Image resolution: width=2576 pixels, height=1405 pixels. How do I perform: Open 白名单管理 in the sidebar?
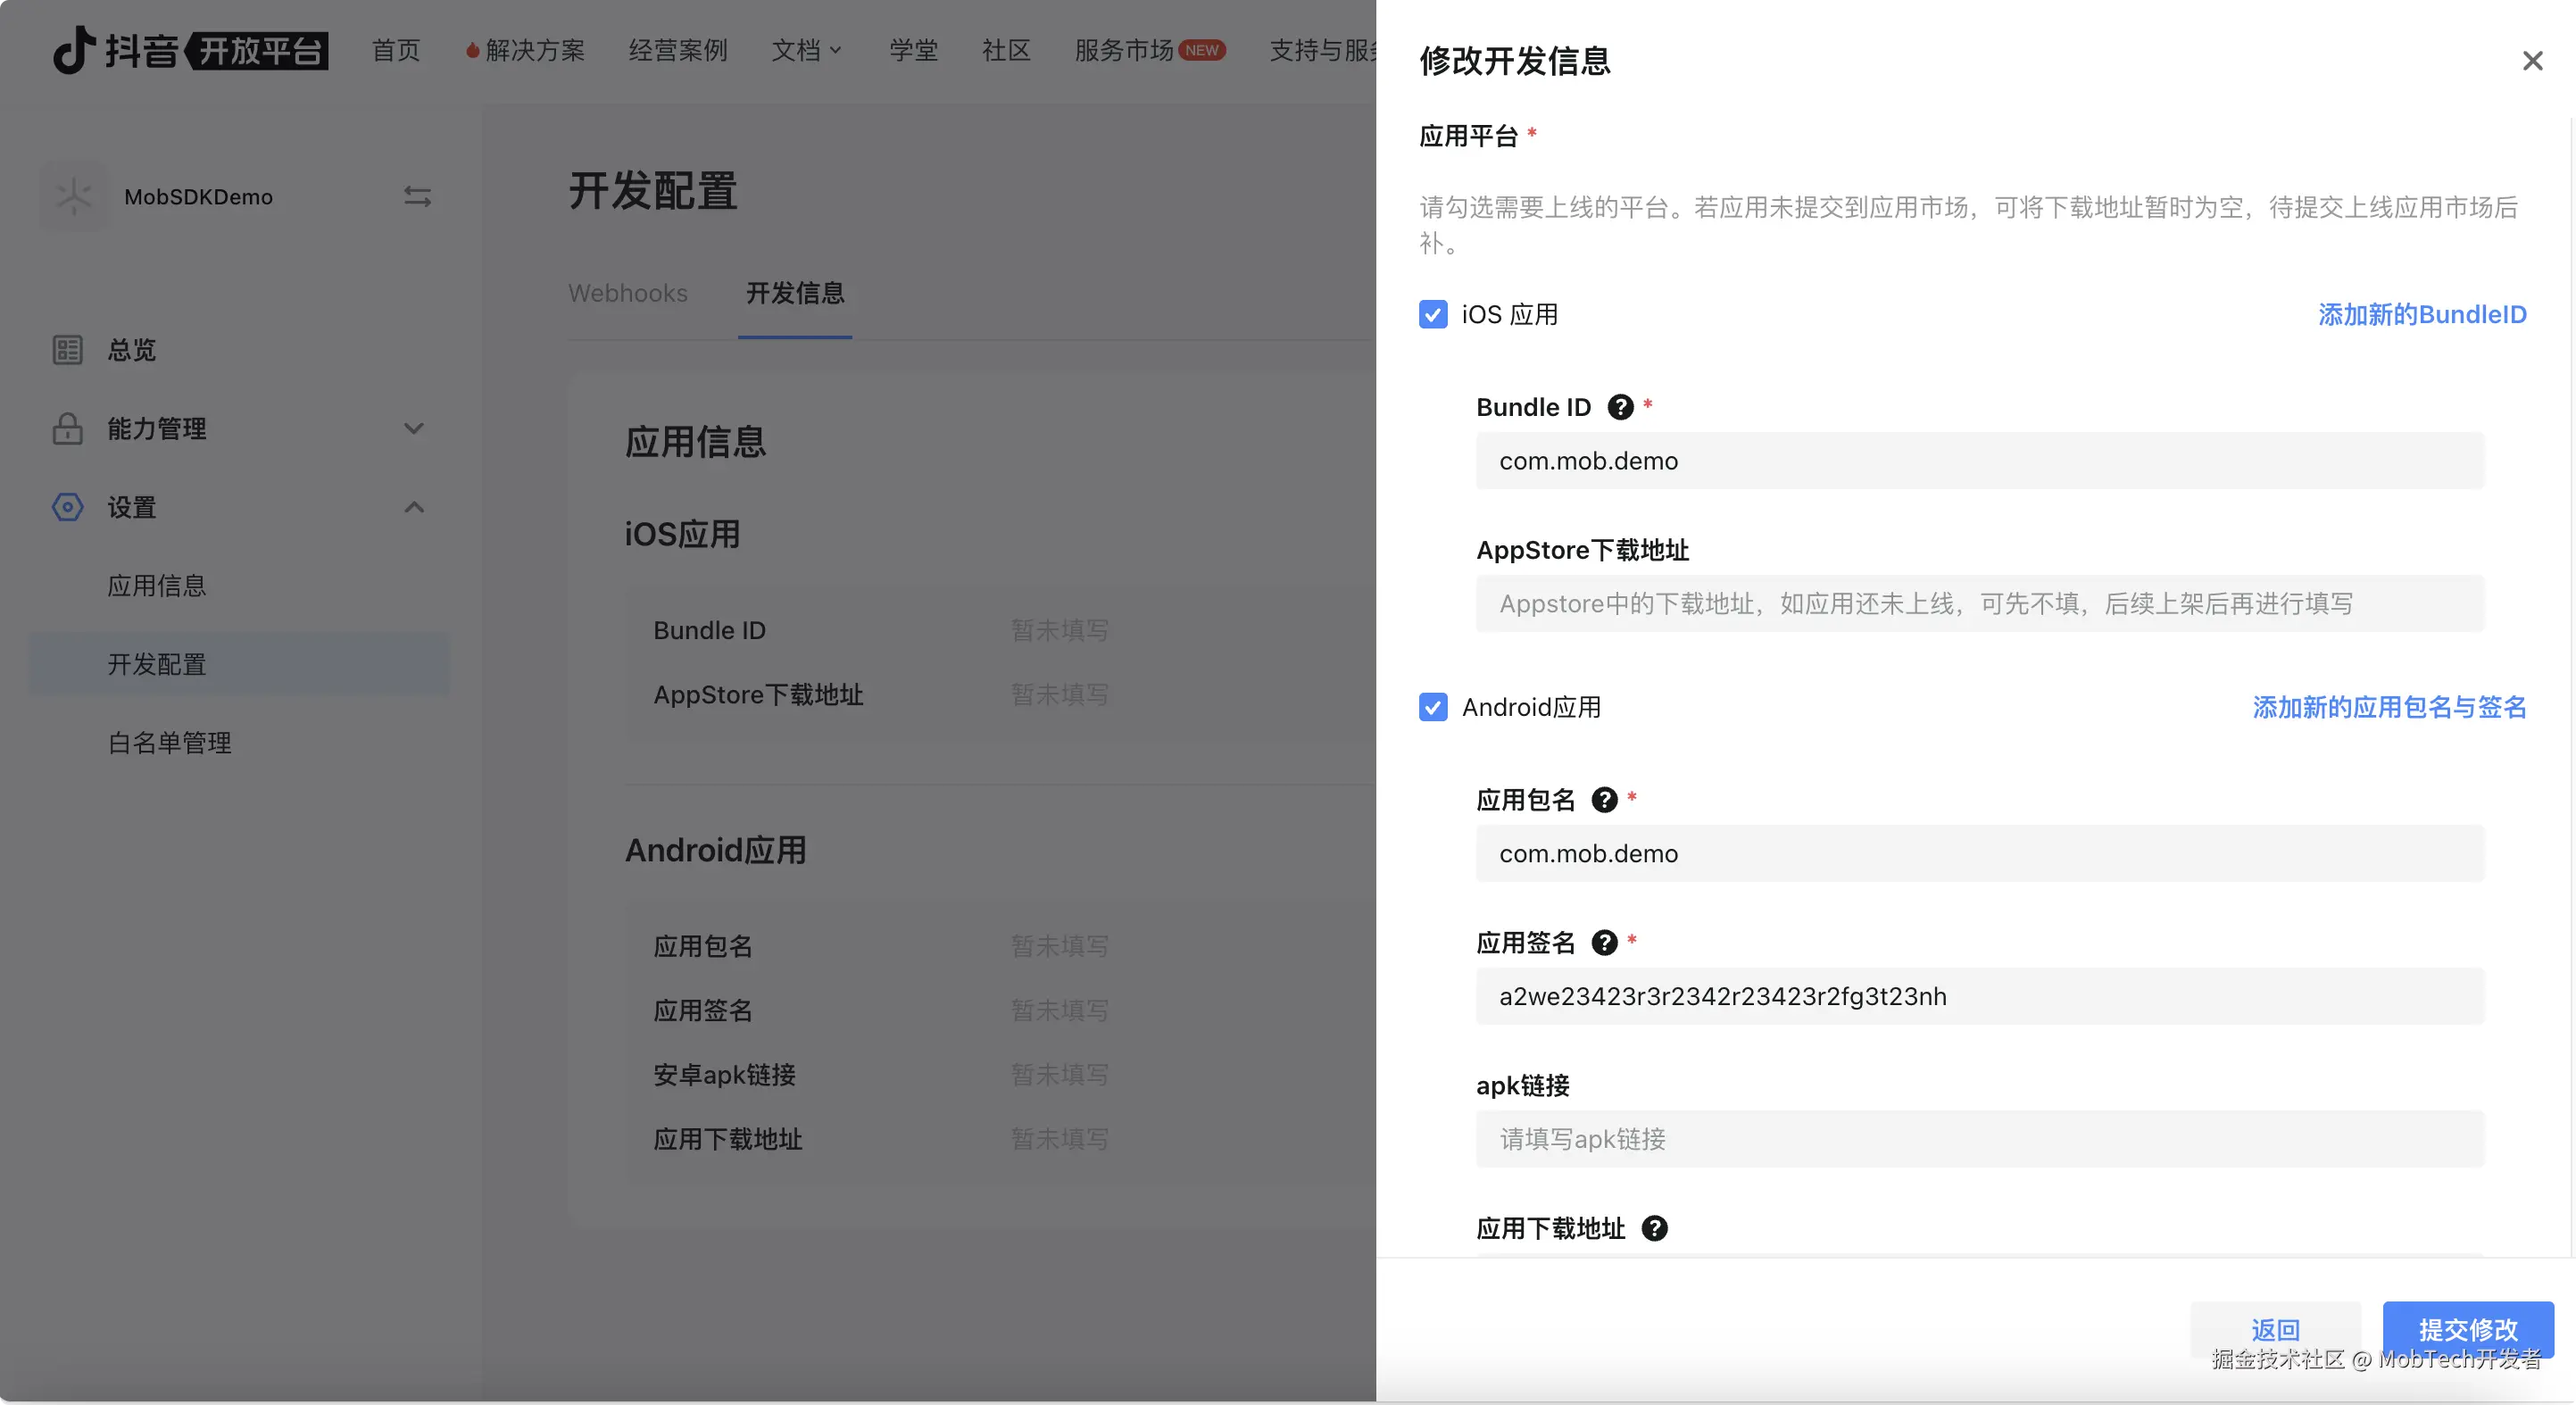click(169, 743)
